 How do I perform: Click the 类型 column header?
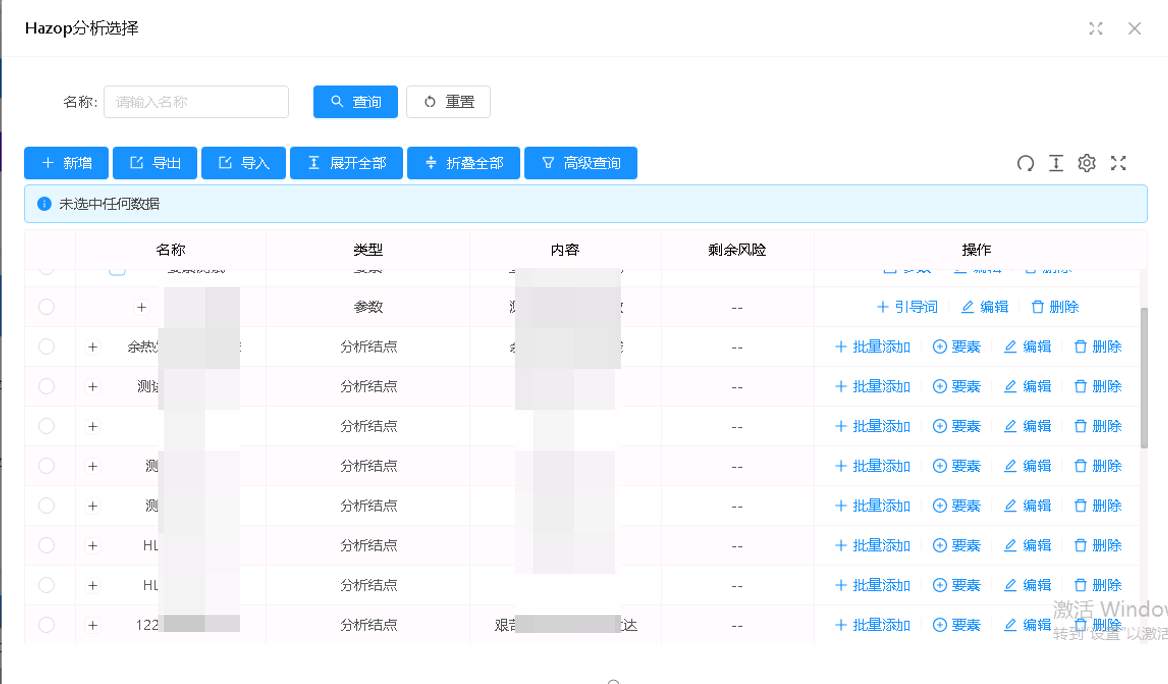click(368, 250)
